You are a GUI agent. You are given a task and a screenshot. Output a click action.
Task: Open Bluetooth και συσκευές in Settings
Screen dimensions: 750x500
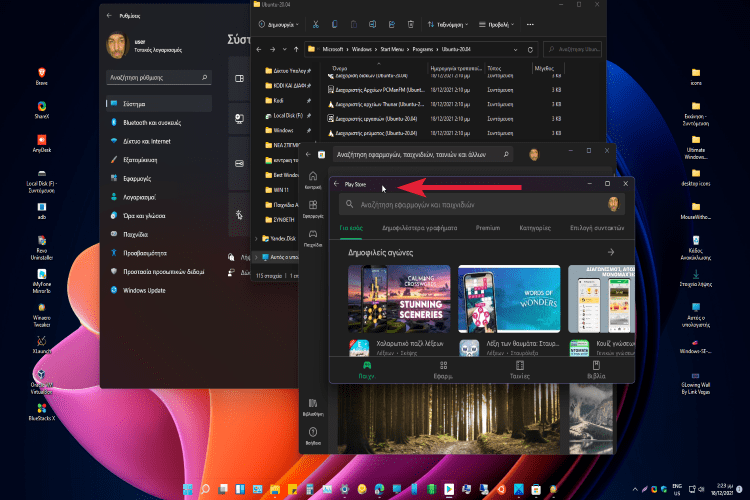coord(159,122)
